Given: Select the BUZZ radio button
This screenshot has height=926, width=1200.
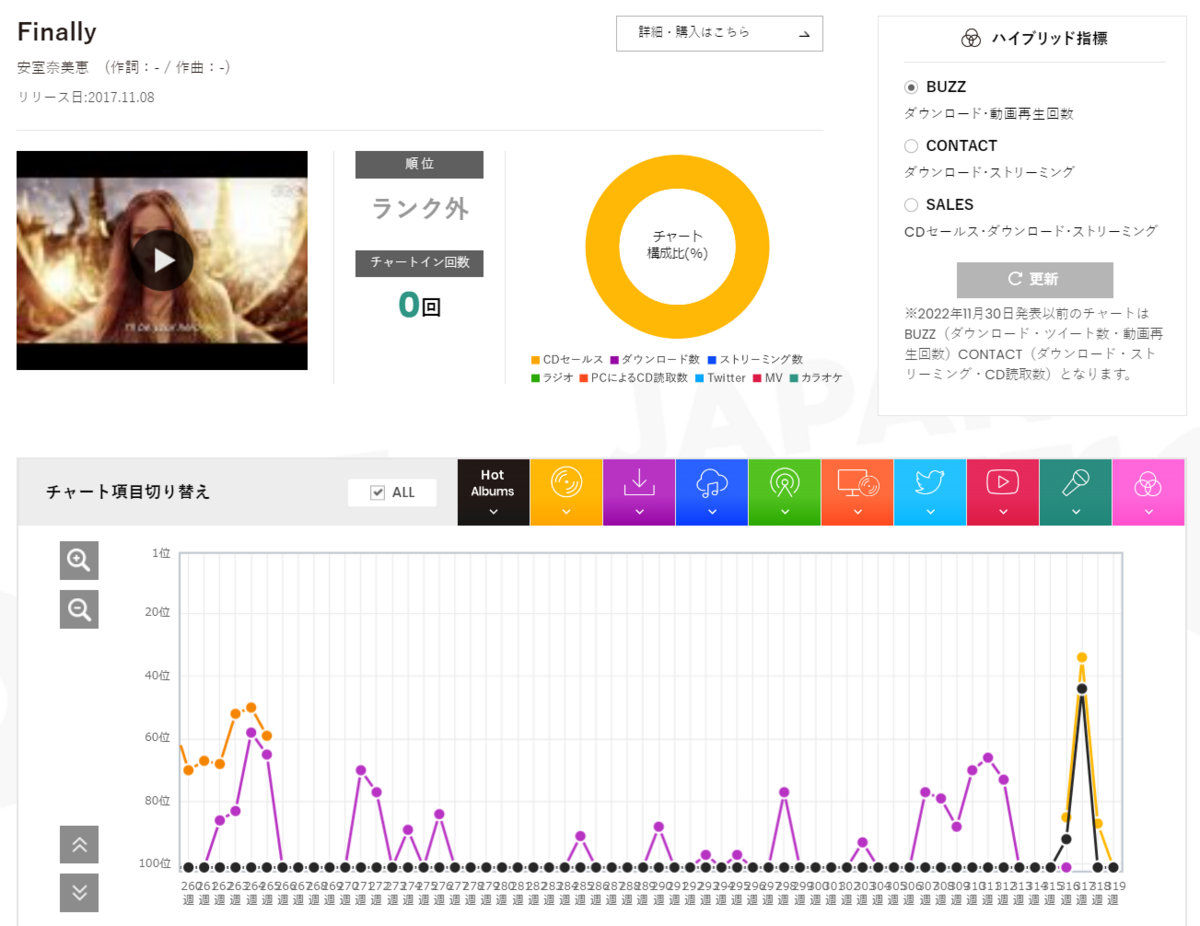Looking at the screenshot, I should (x=911, y=87).
